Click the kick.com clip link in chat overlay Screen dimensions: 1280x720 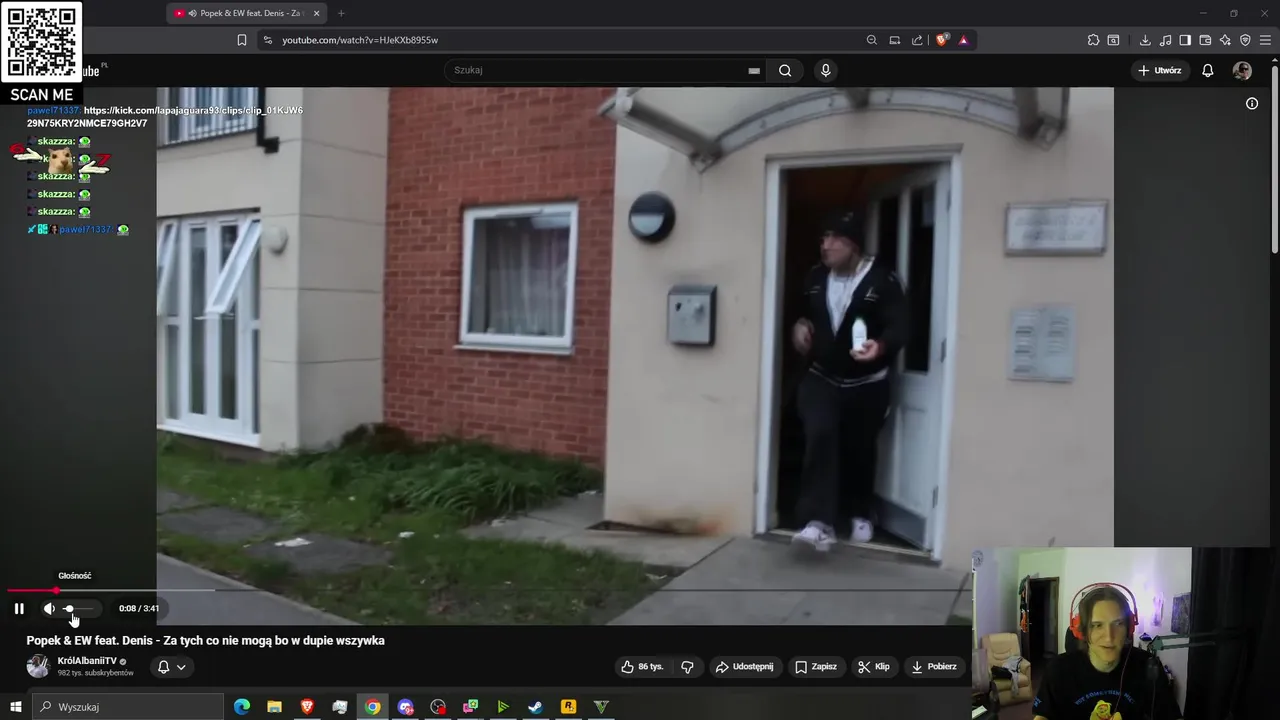pyautogui.click(x=165, y=117)
